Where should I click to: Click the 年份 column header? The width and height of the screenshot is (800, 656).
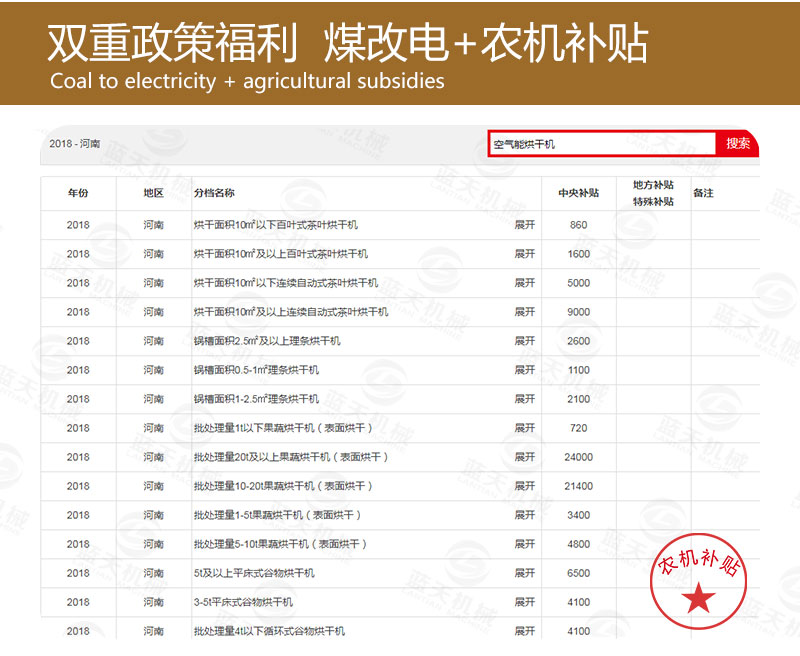[x=76, y=193]
